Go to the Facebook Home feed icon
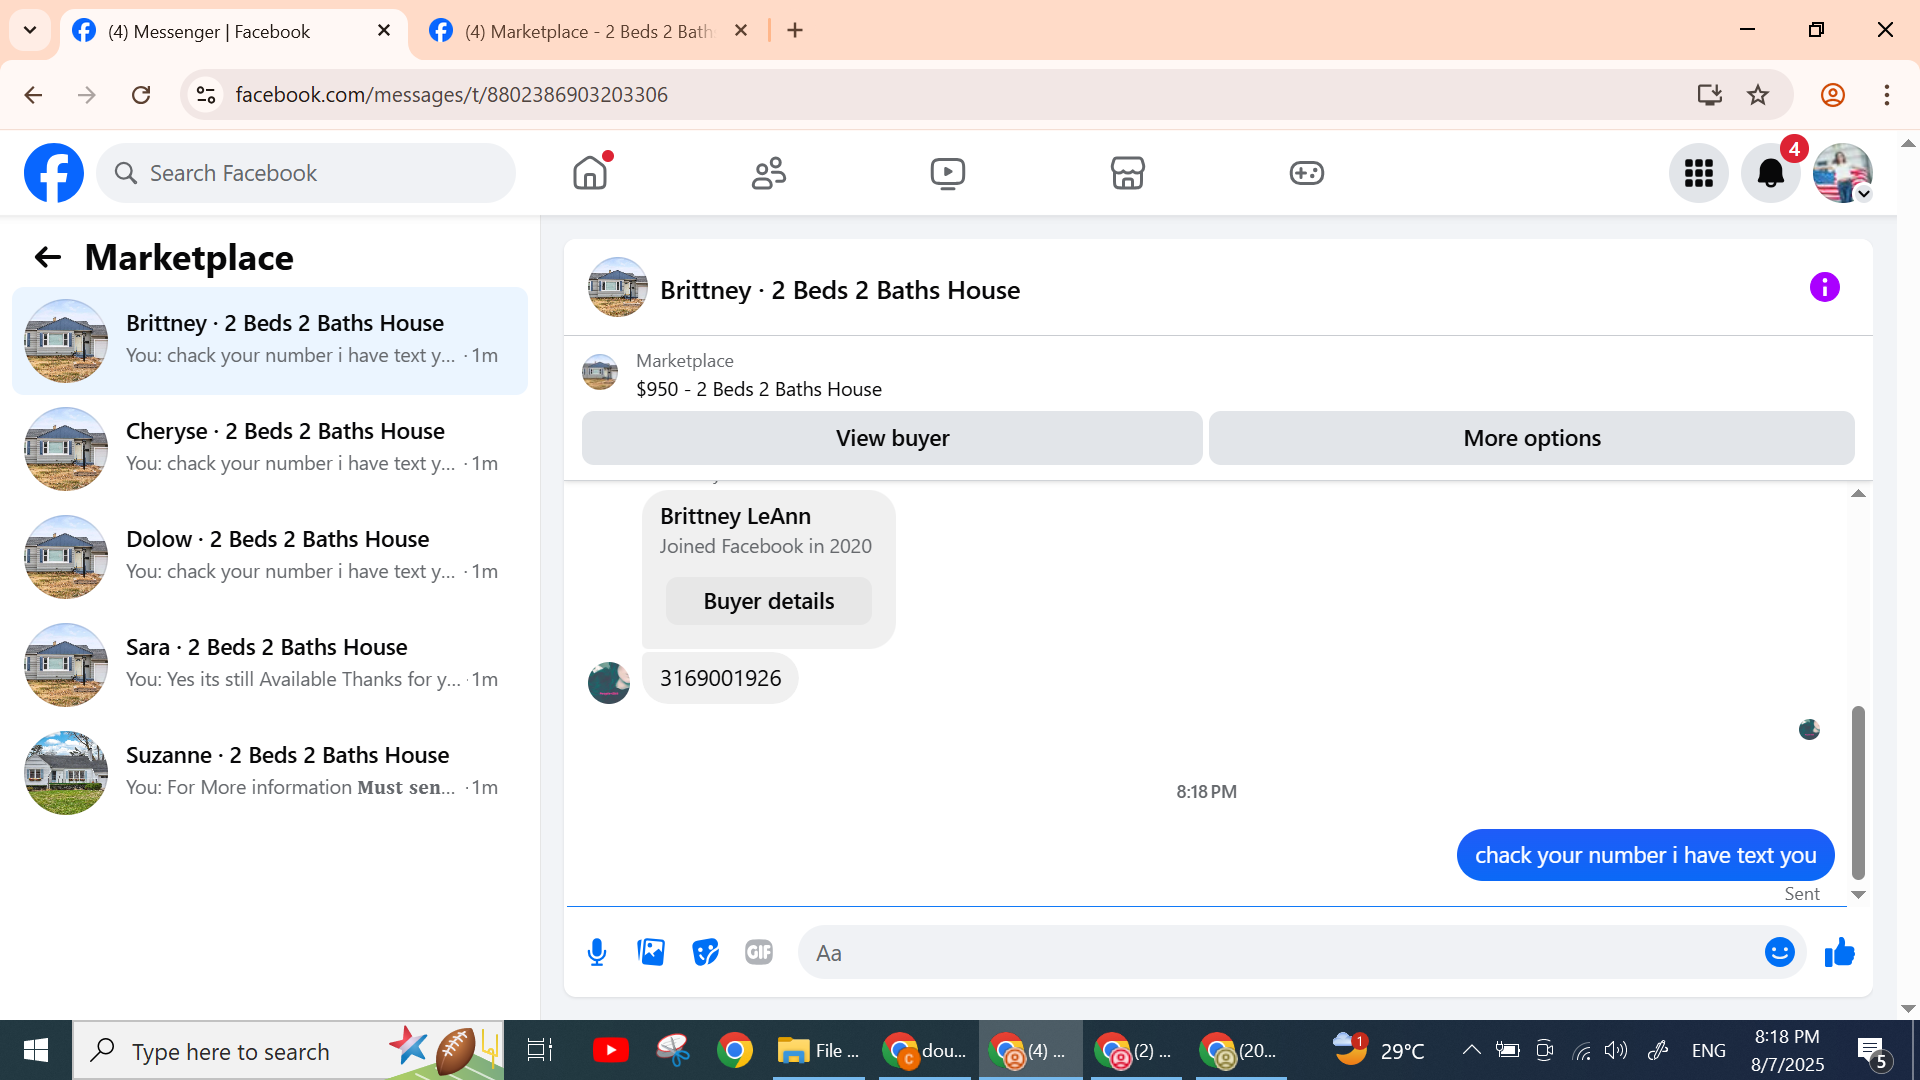 click(x=590, y=173)
